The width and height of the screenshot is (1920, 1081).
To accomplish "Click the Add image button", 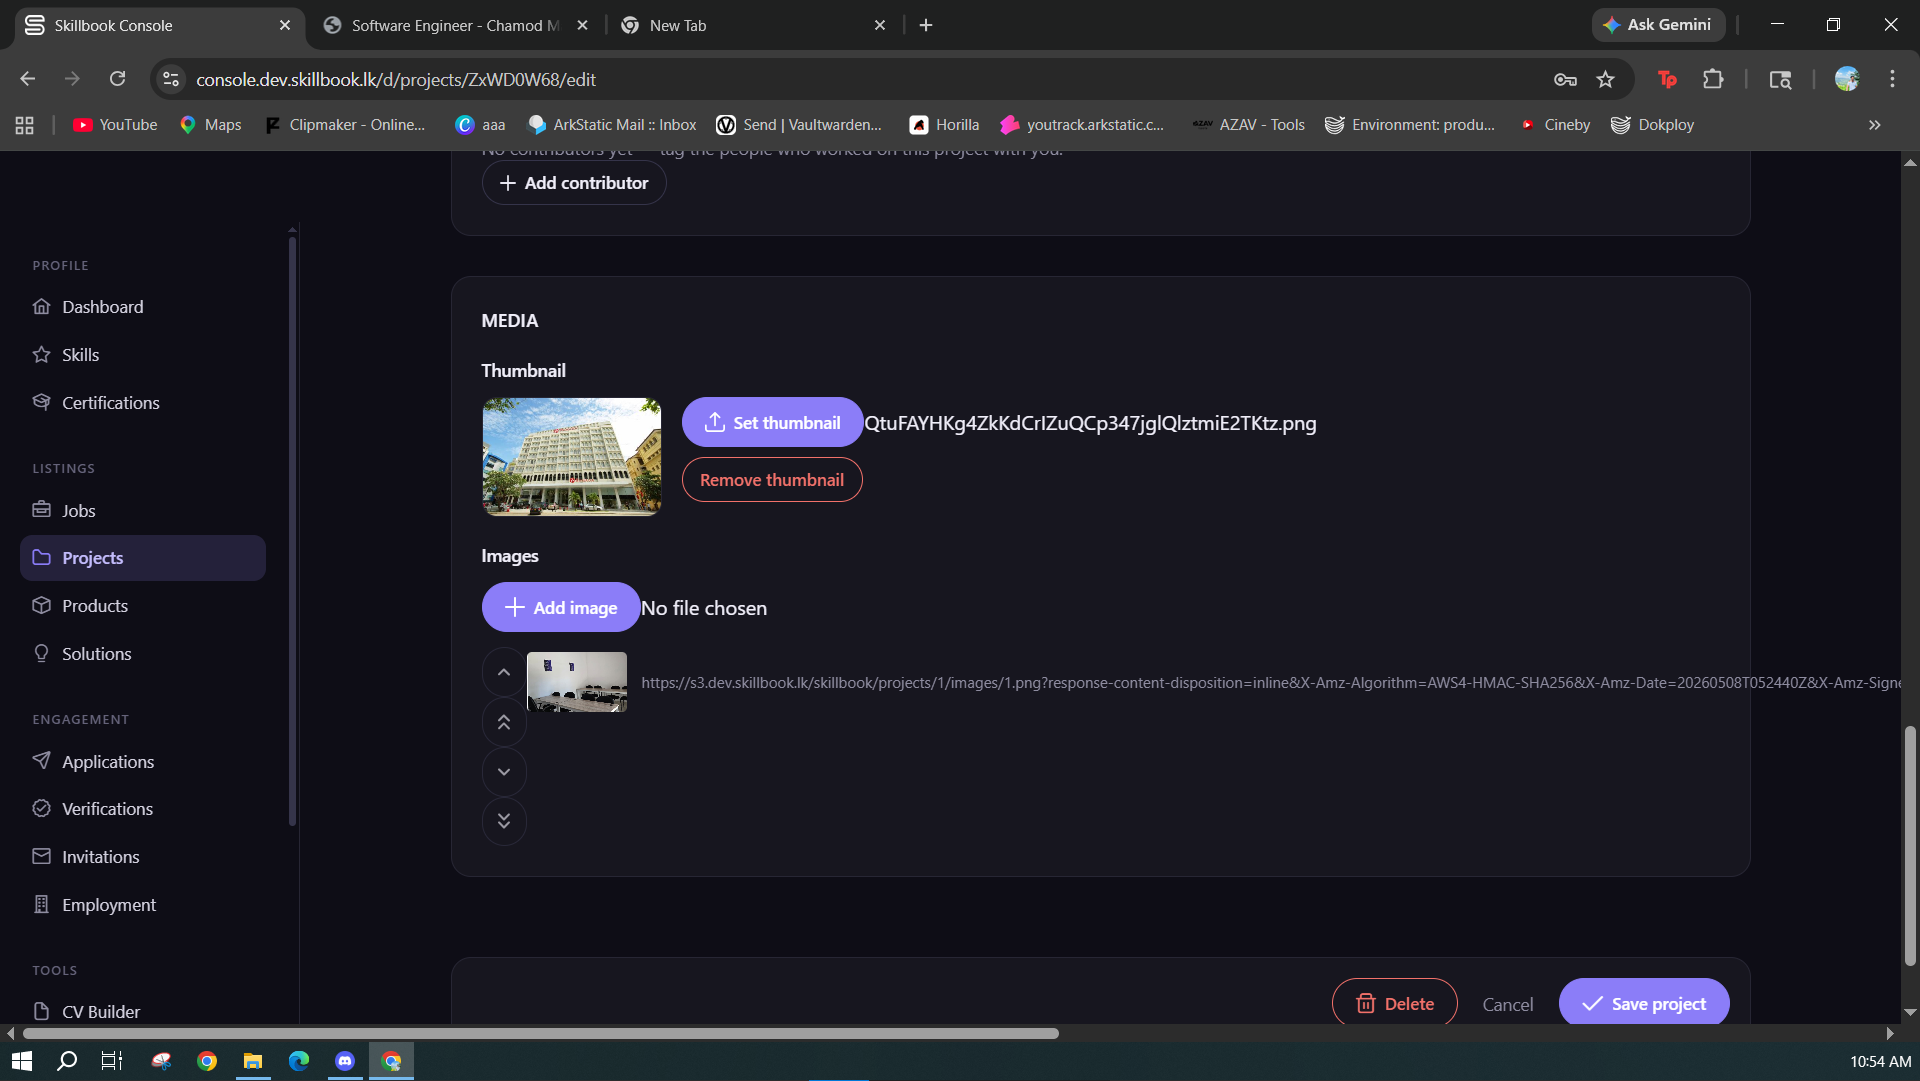I will tap(561, 607).
